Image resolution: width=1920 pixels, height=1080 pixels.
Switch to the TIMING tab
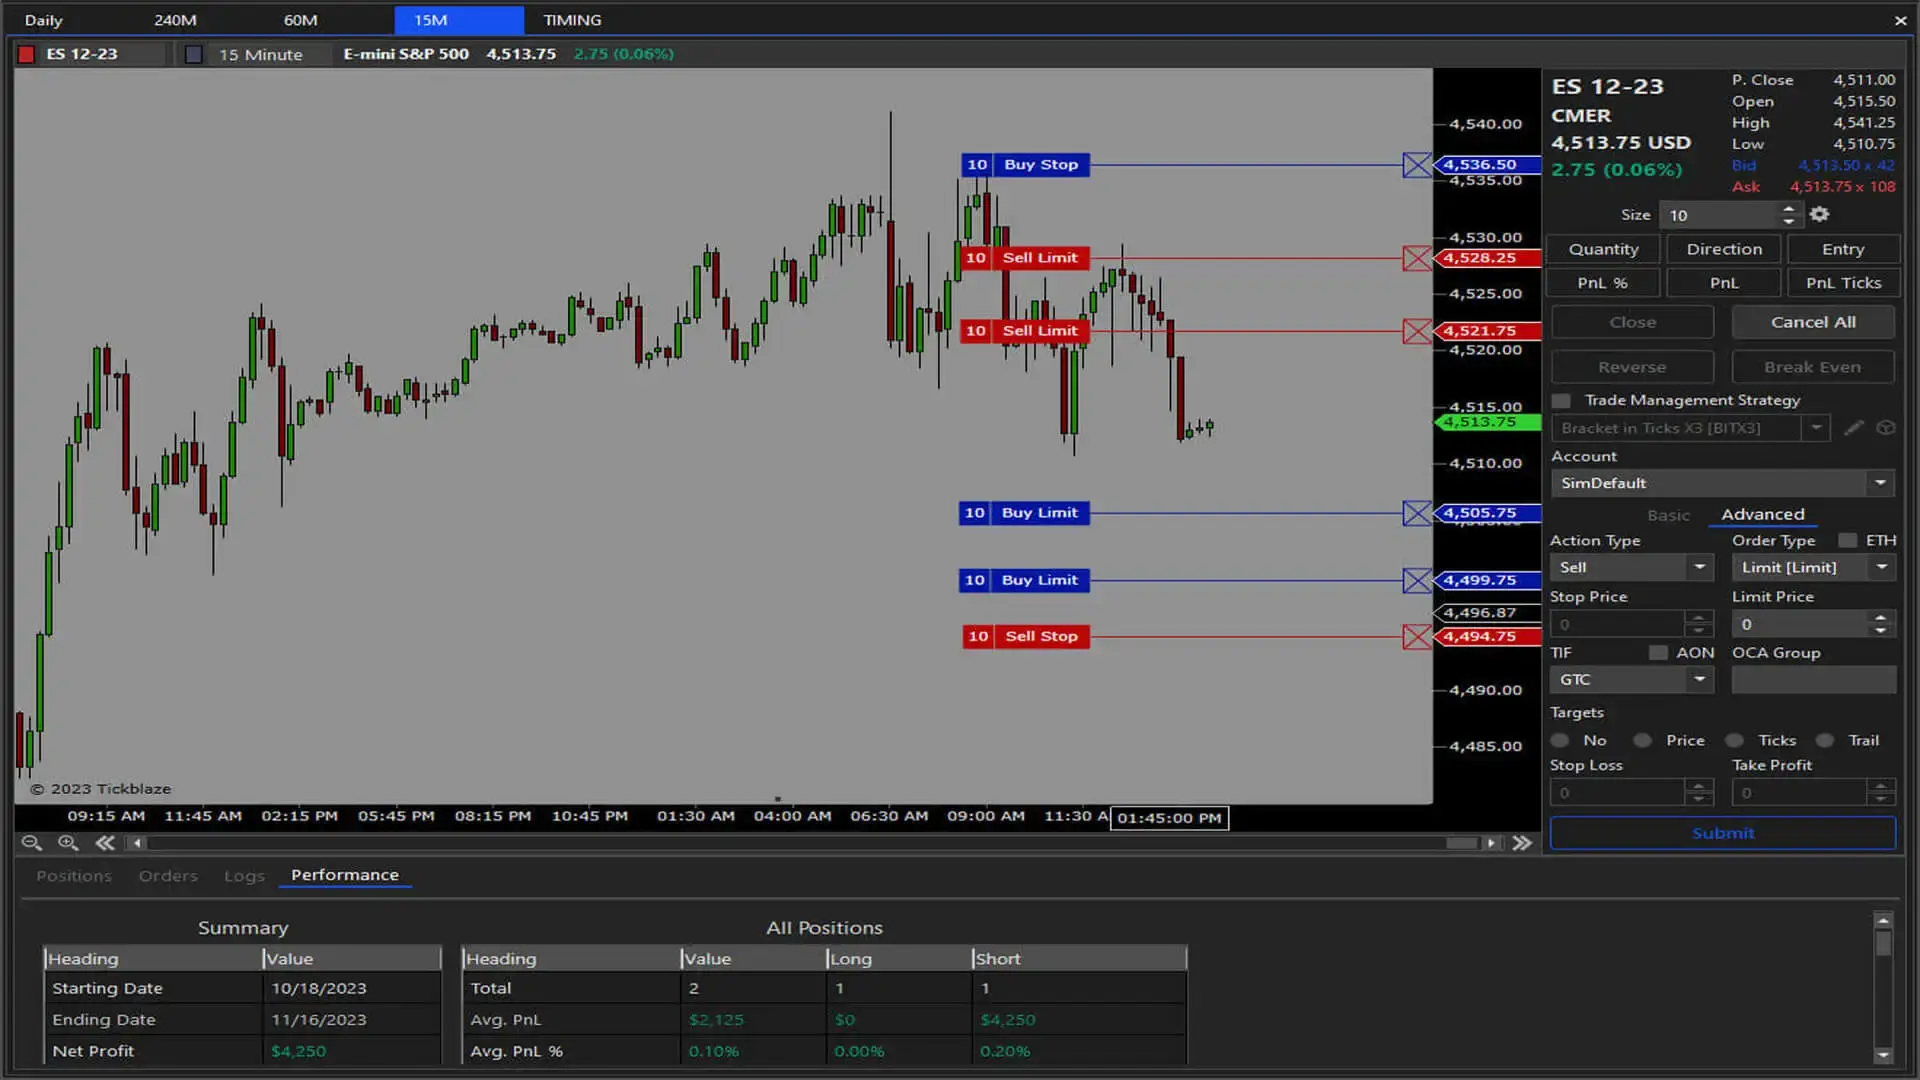click(x=572, y=20)
